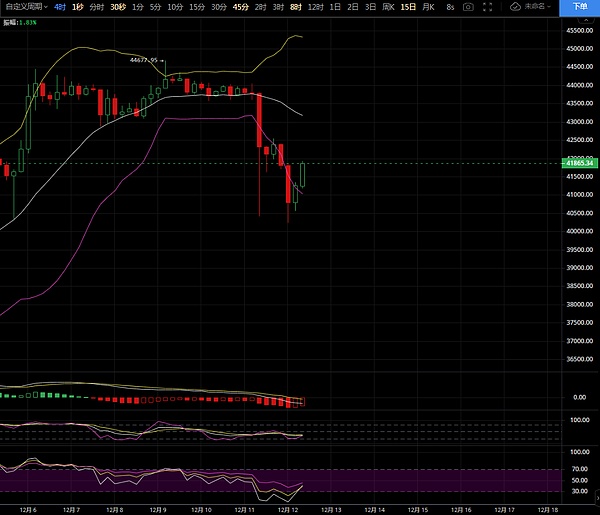Click the green 41865.34 current price label
The image size is (600, 515).
tap(578, 162)
